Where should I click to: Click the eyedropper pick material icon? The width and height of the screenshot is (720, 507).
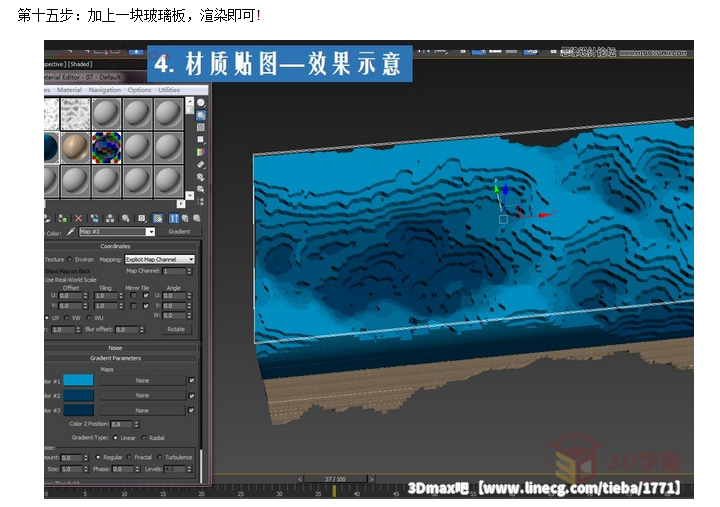70,232
